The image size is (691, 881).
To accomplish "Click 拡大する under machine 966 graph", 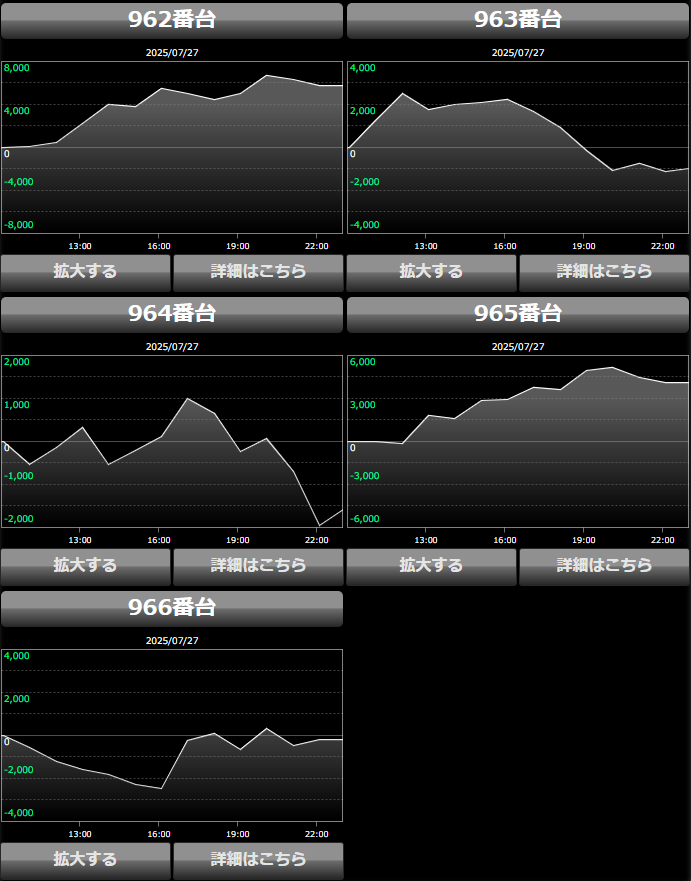I will [85, 861].
